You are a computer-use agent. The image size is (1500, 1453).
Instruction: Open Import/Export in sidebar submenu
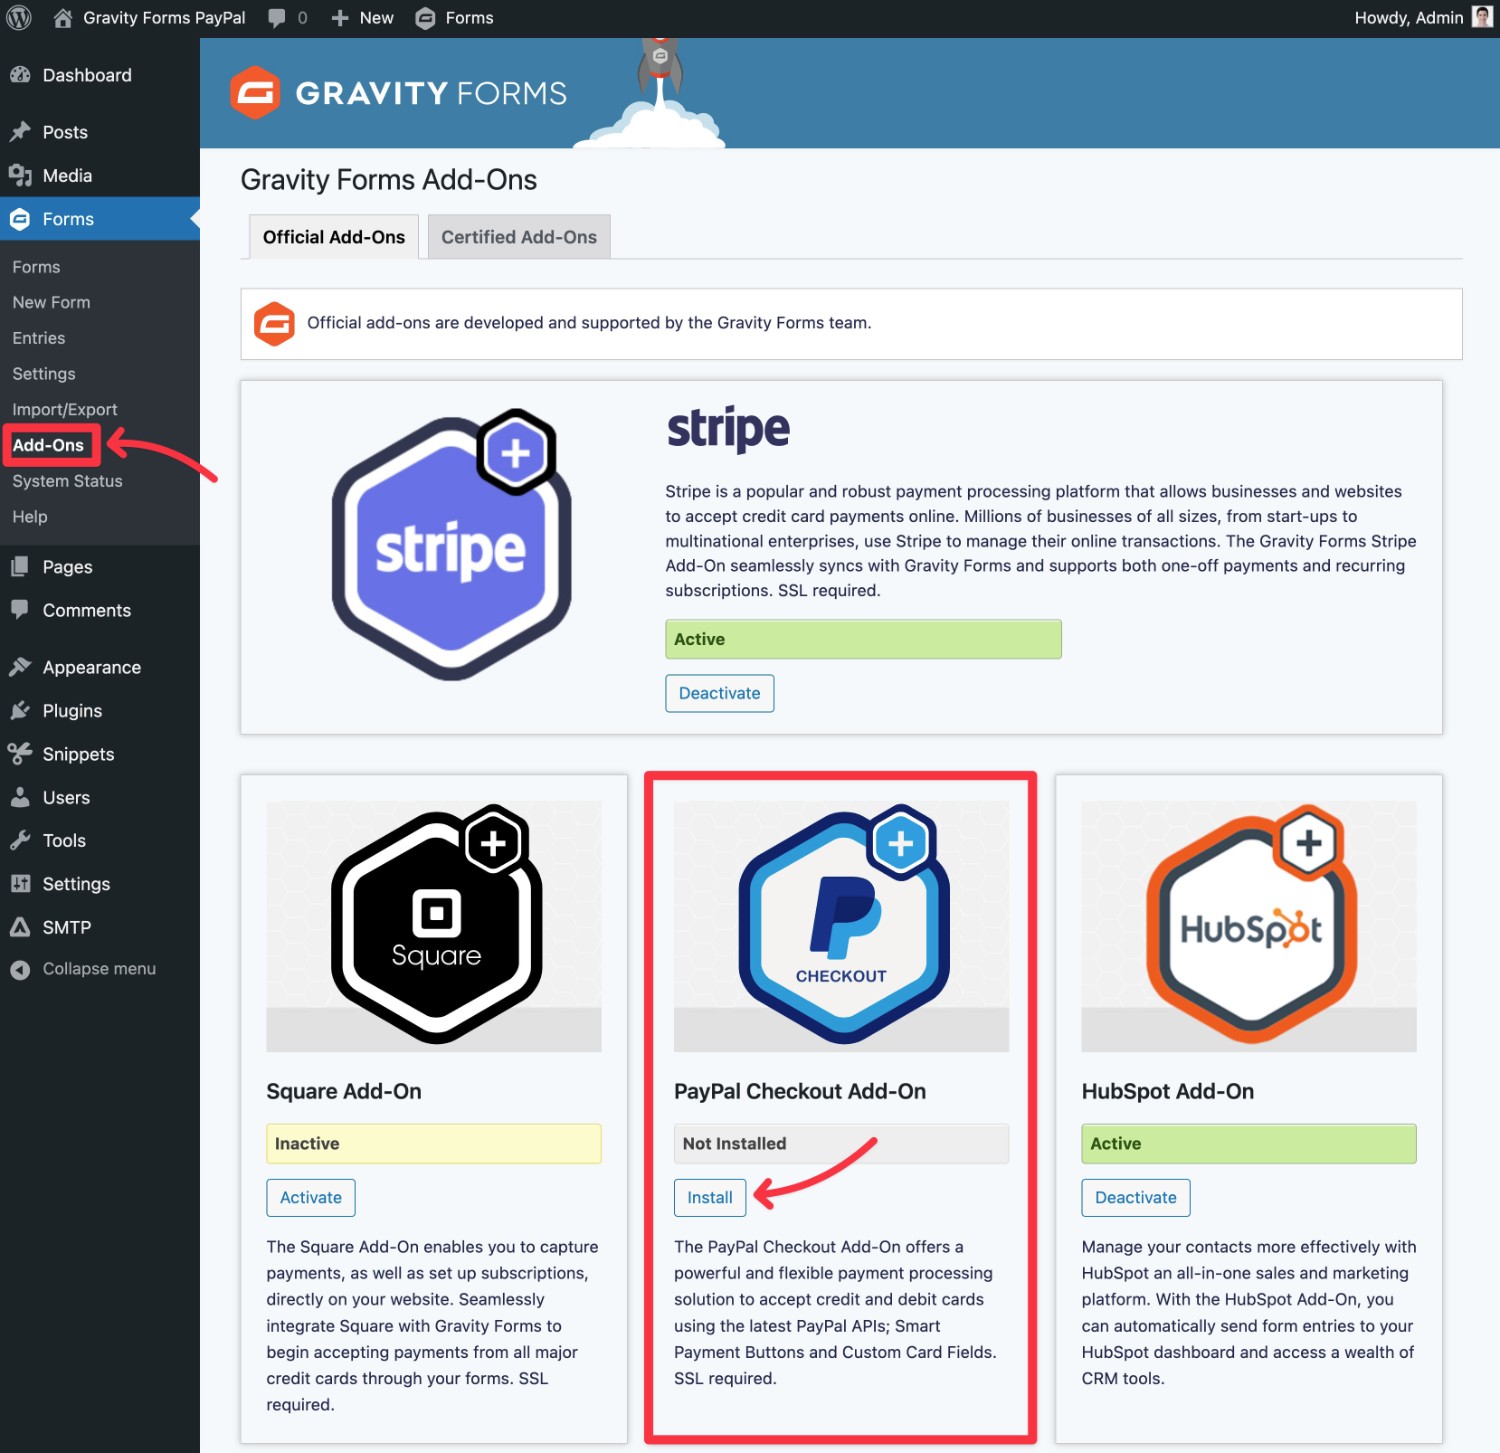(x=64, y=410)
